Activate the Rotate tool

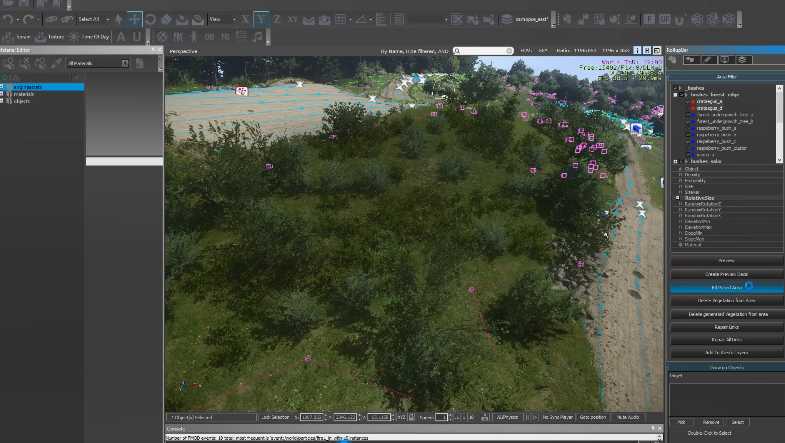150,20
